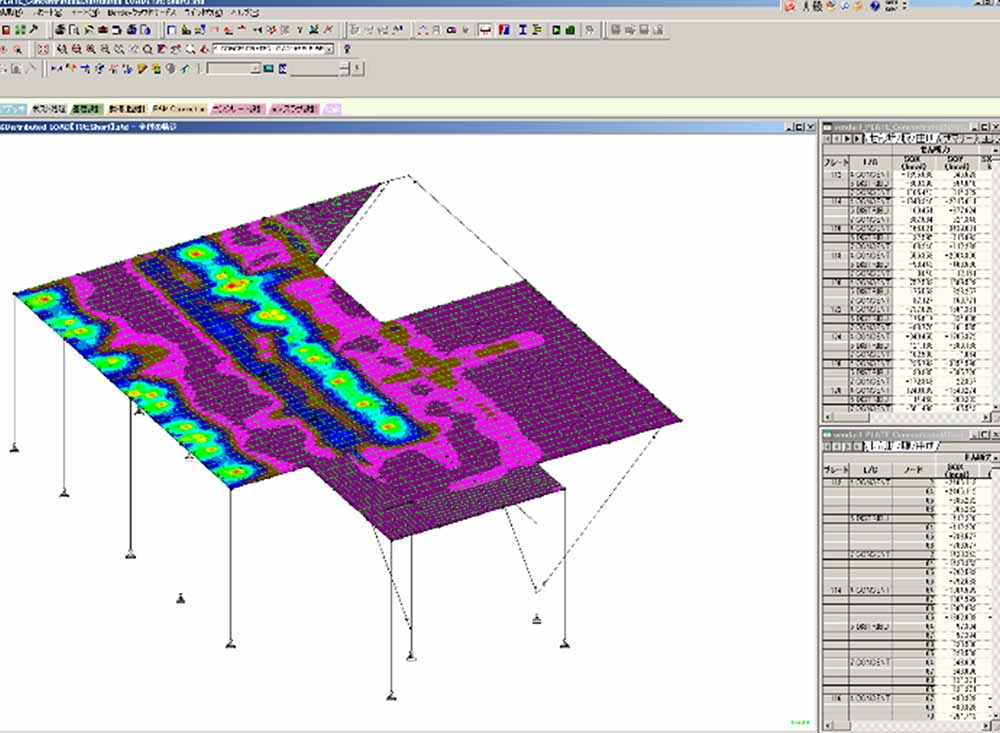Click the blue I-beam section icon
Image resolution: width=1000 pixels, height=733 pixels.
point(522,30)
